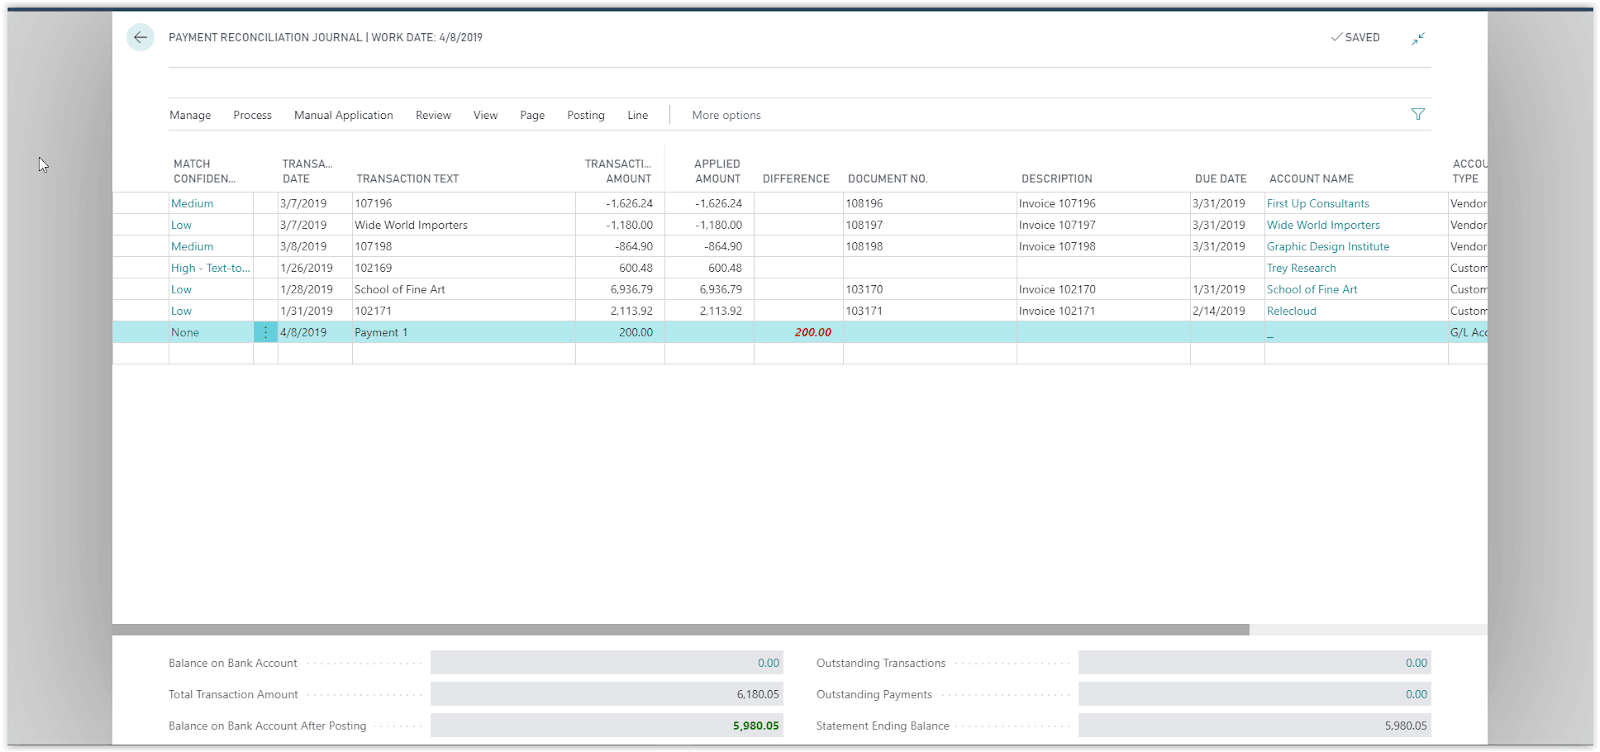The width and height of the screenshot is (1600, 752).
Task: Sort by Difference column header
Action: tap(796, 179)
